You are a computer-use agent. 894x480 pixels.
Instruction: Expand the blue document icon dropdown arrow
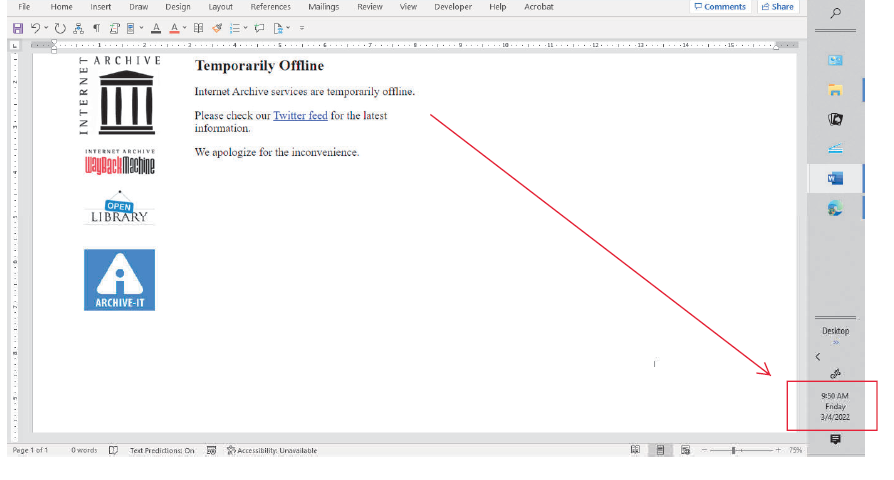[141, 28]
